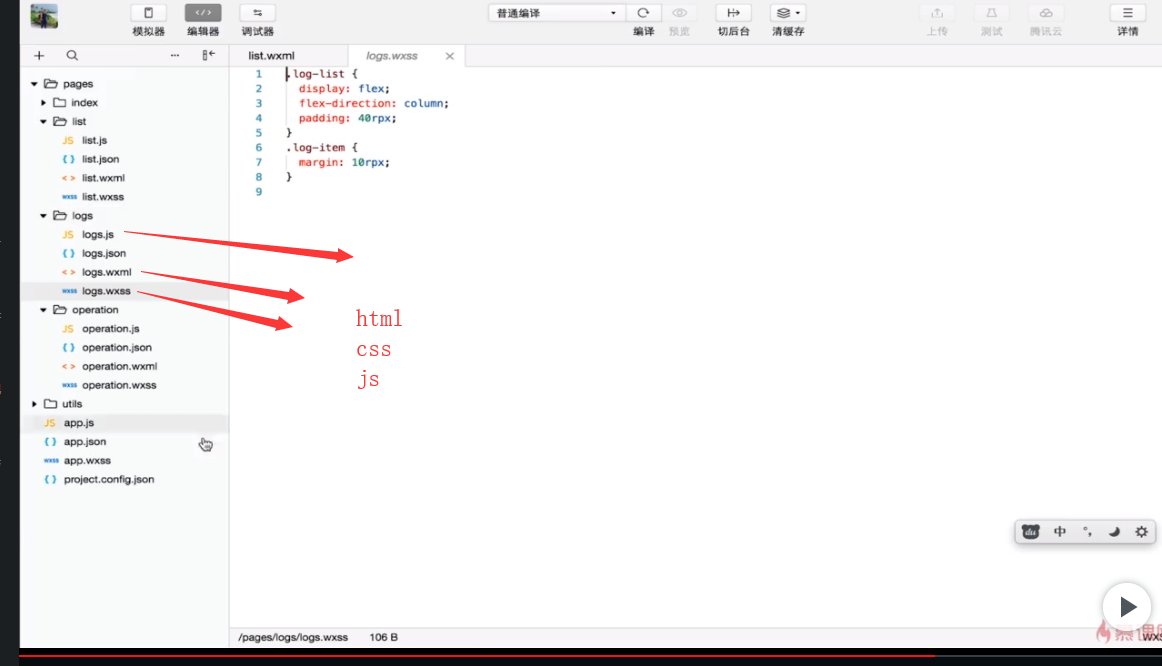
Task: Click the margin: 10rpx code line
Action: click(344, 162)
